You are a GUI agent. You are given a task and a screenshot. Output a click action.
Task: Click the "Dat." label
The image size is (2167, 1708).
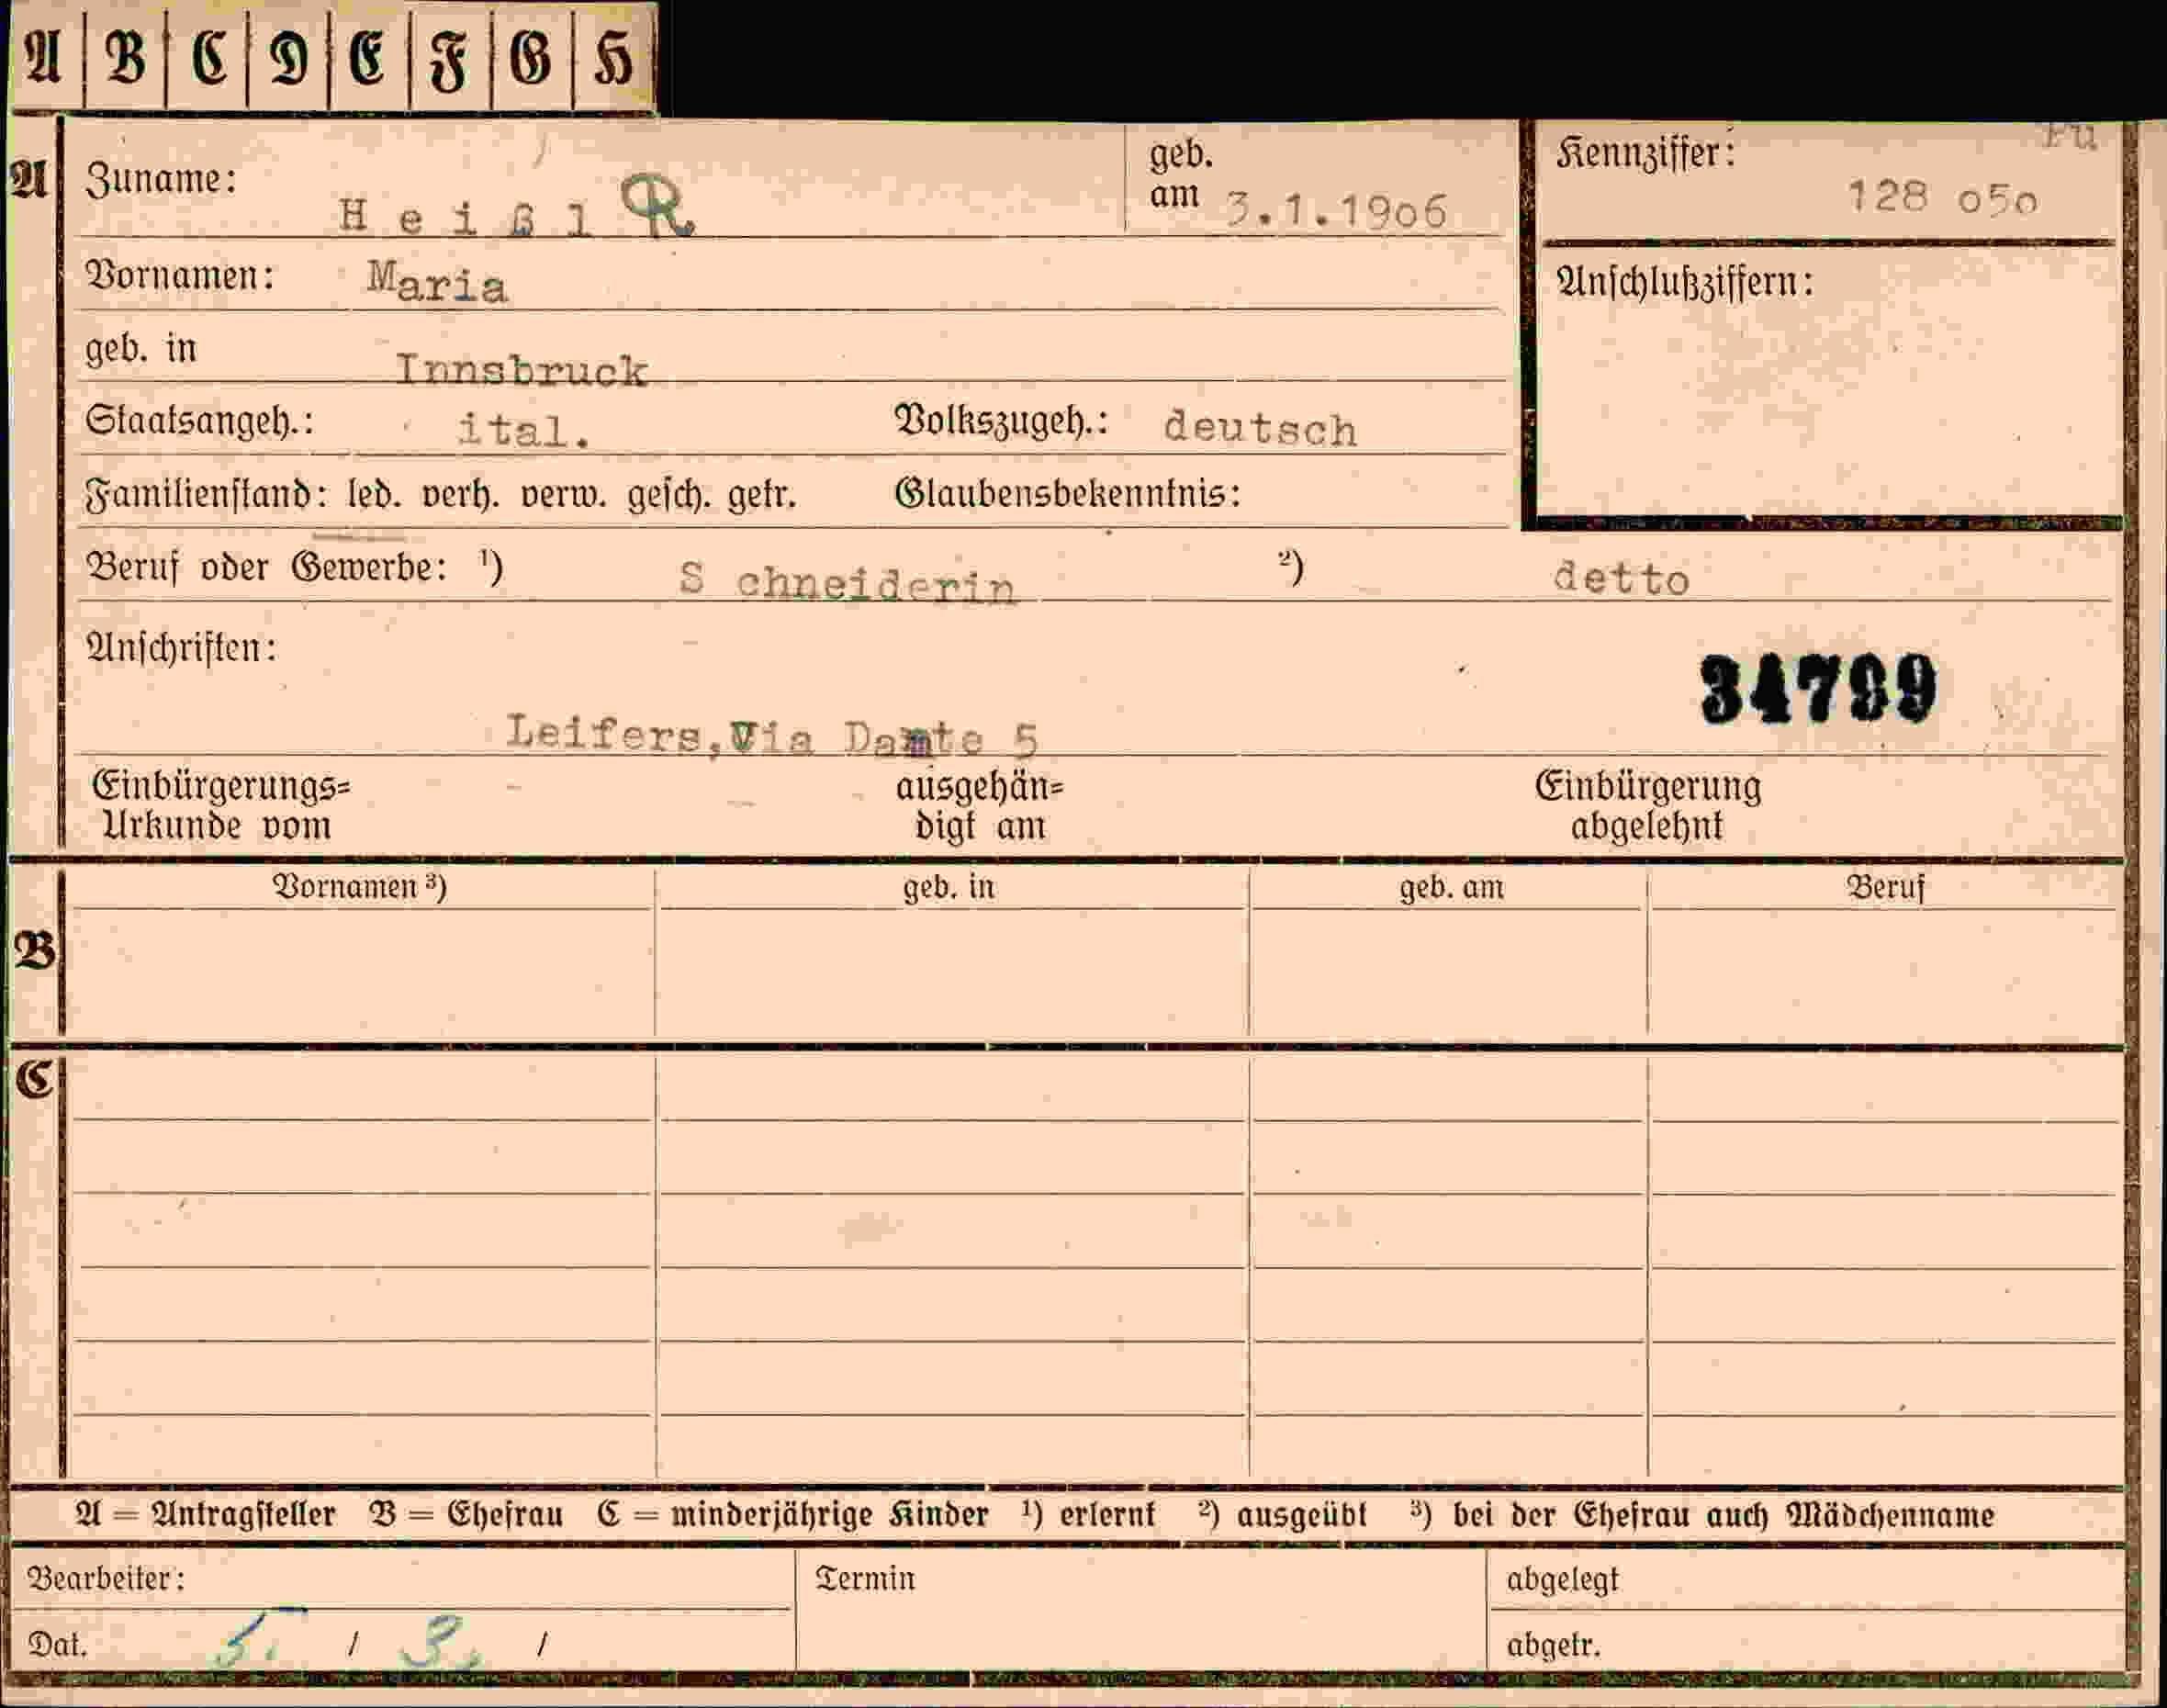click(57, 1645)
